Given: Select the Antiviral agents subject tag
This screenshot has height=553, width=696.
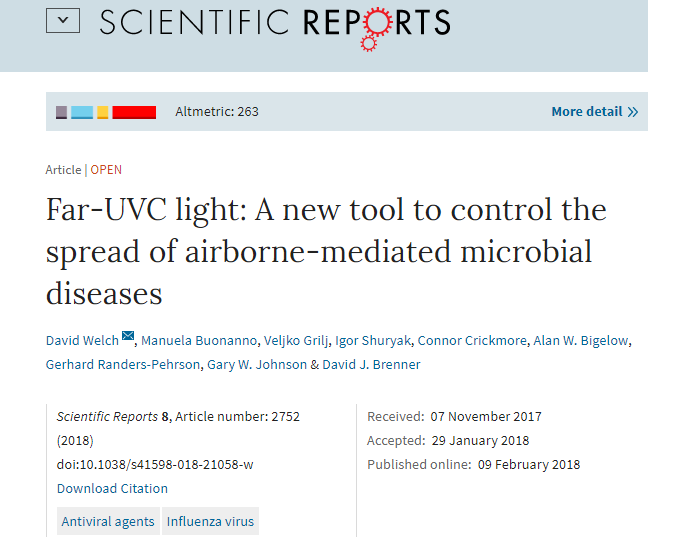Looking at the screenshot, I should tap(108, 521).
